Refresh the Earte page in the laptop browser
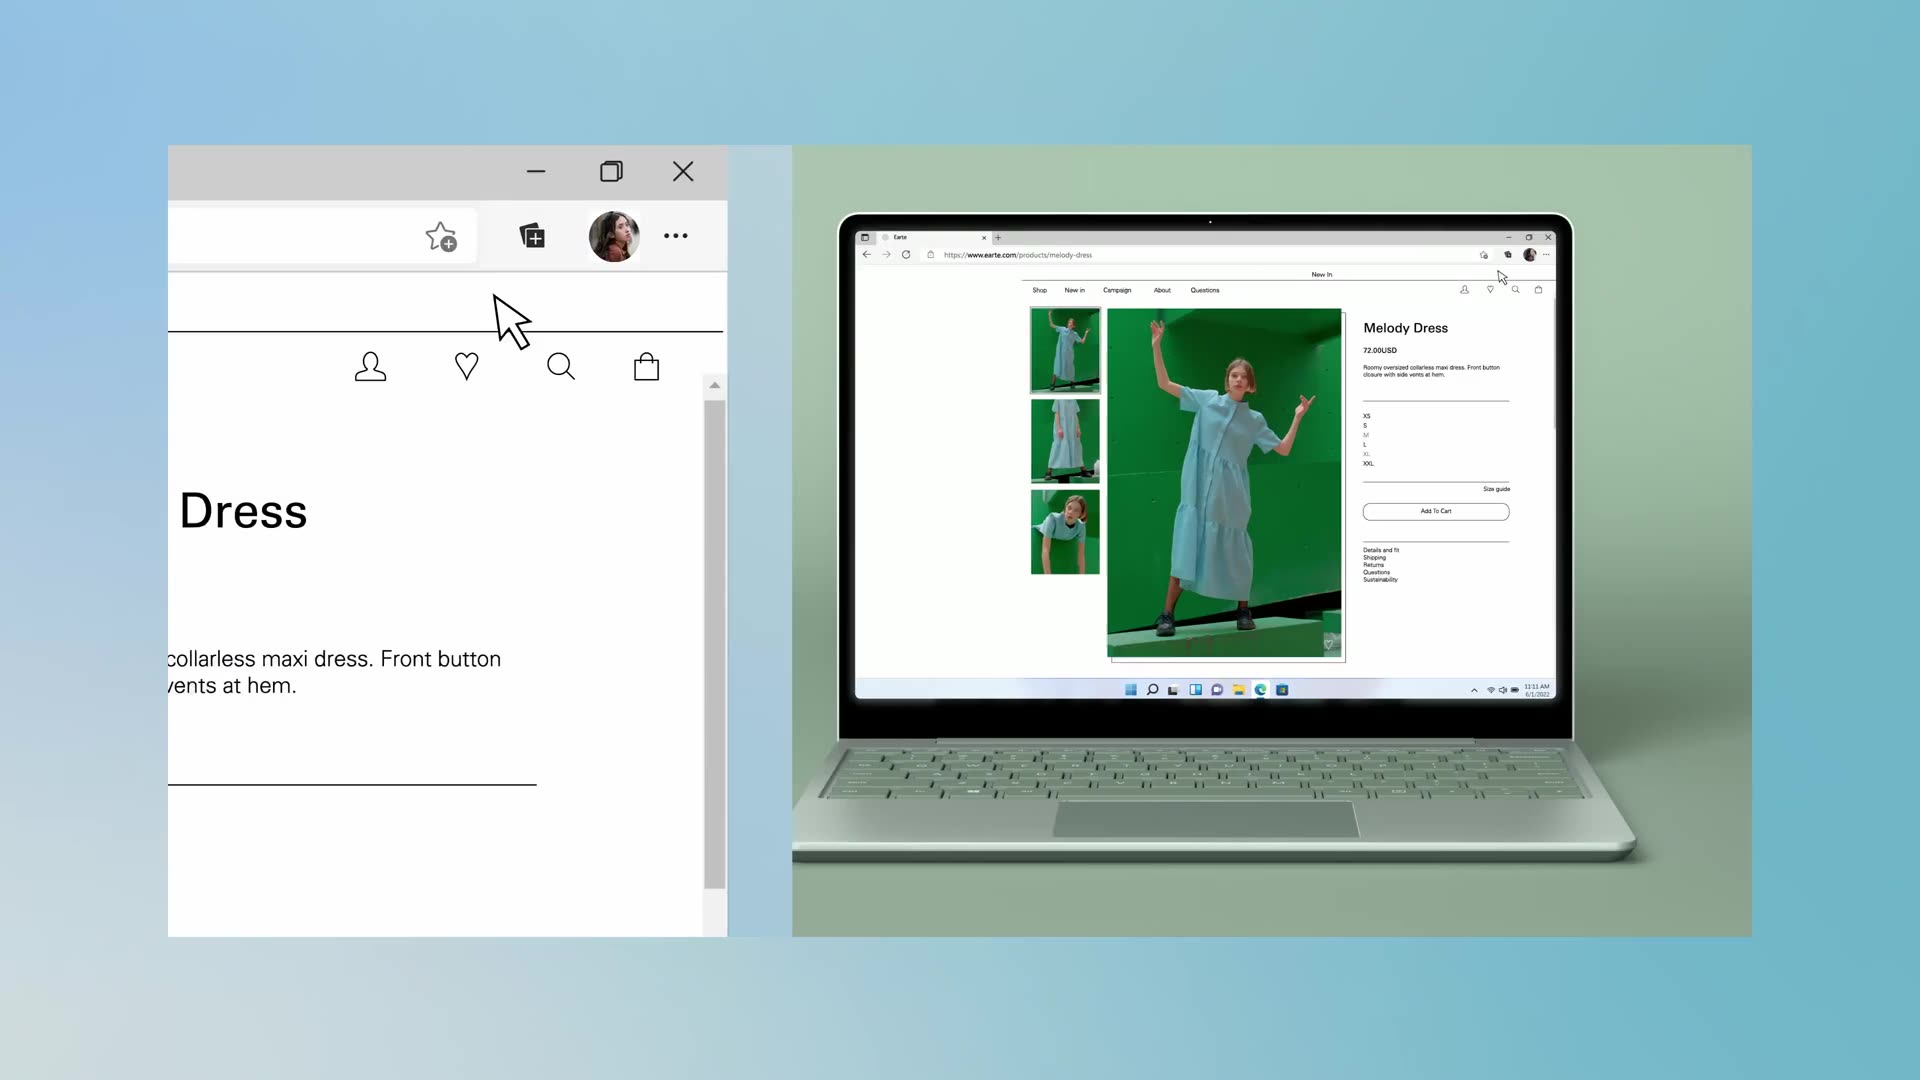 coord(906,255)
